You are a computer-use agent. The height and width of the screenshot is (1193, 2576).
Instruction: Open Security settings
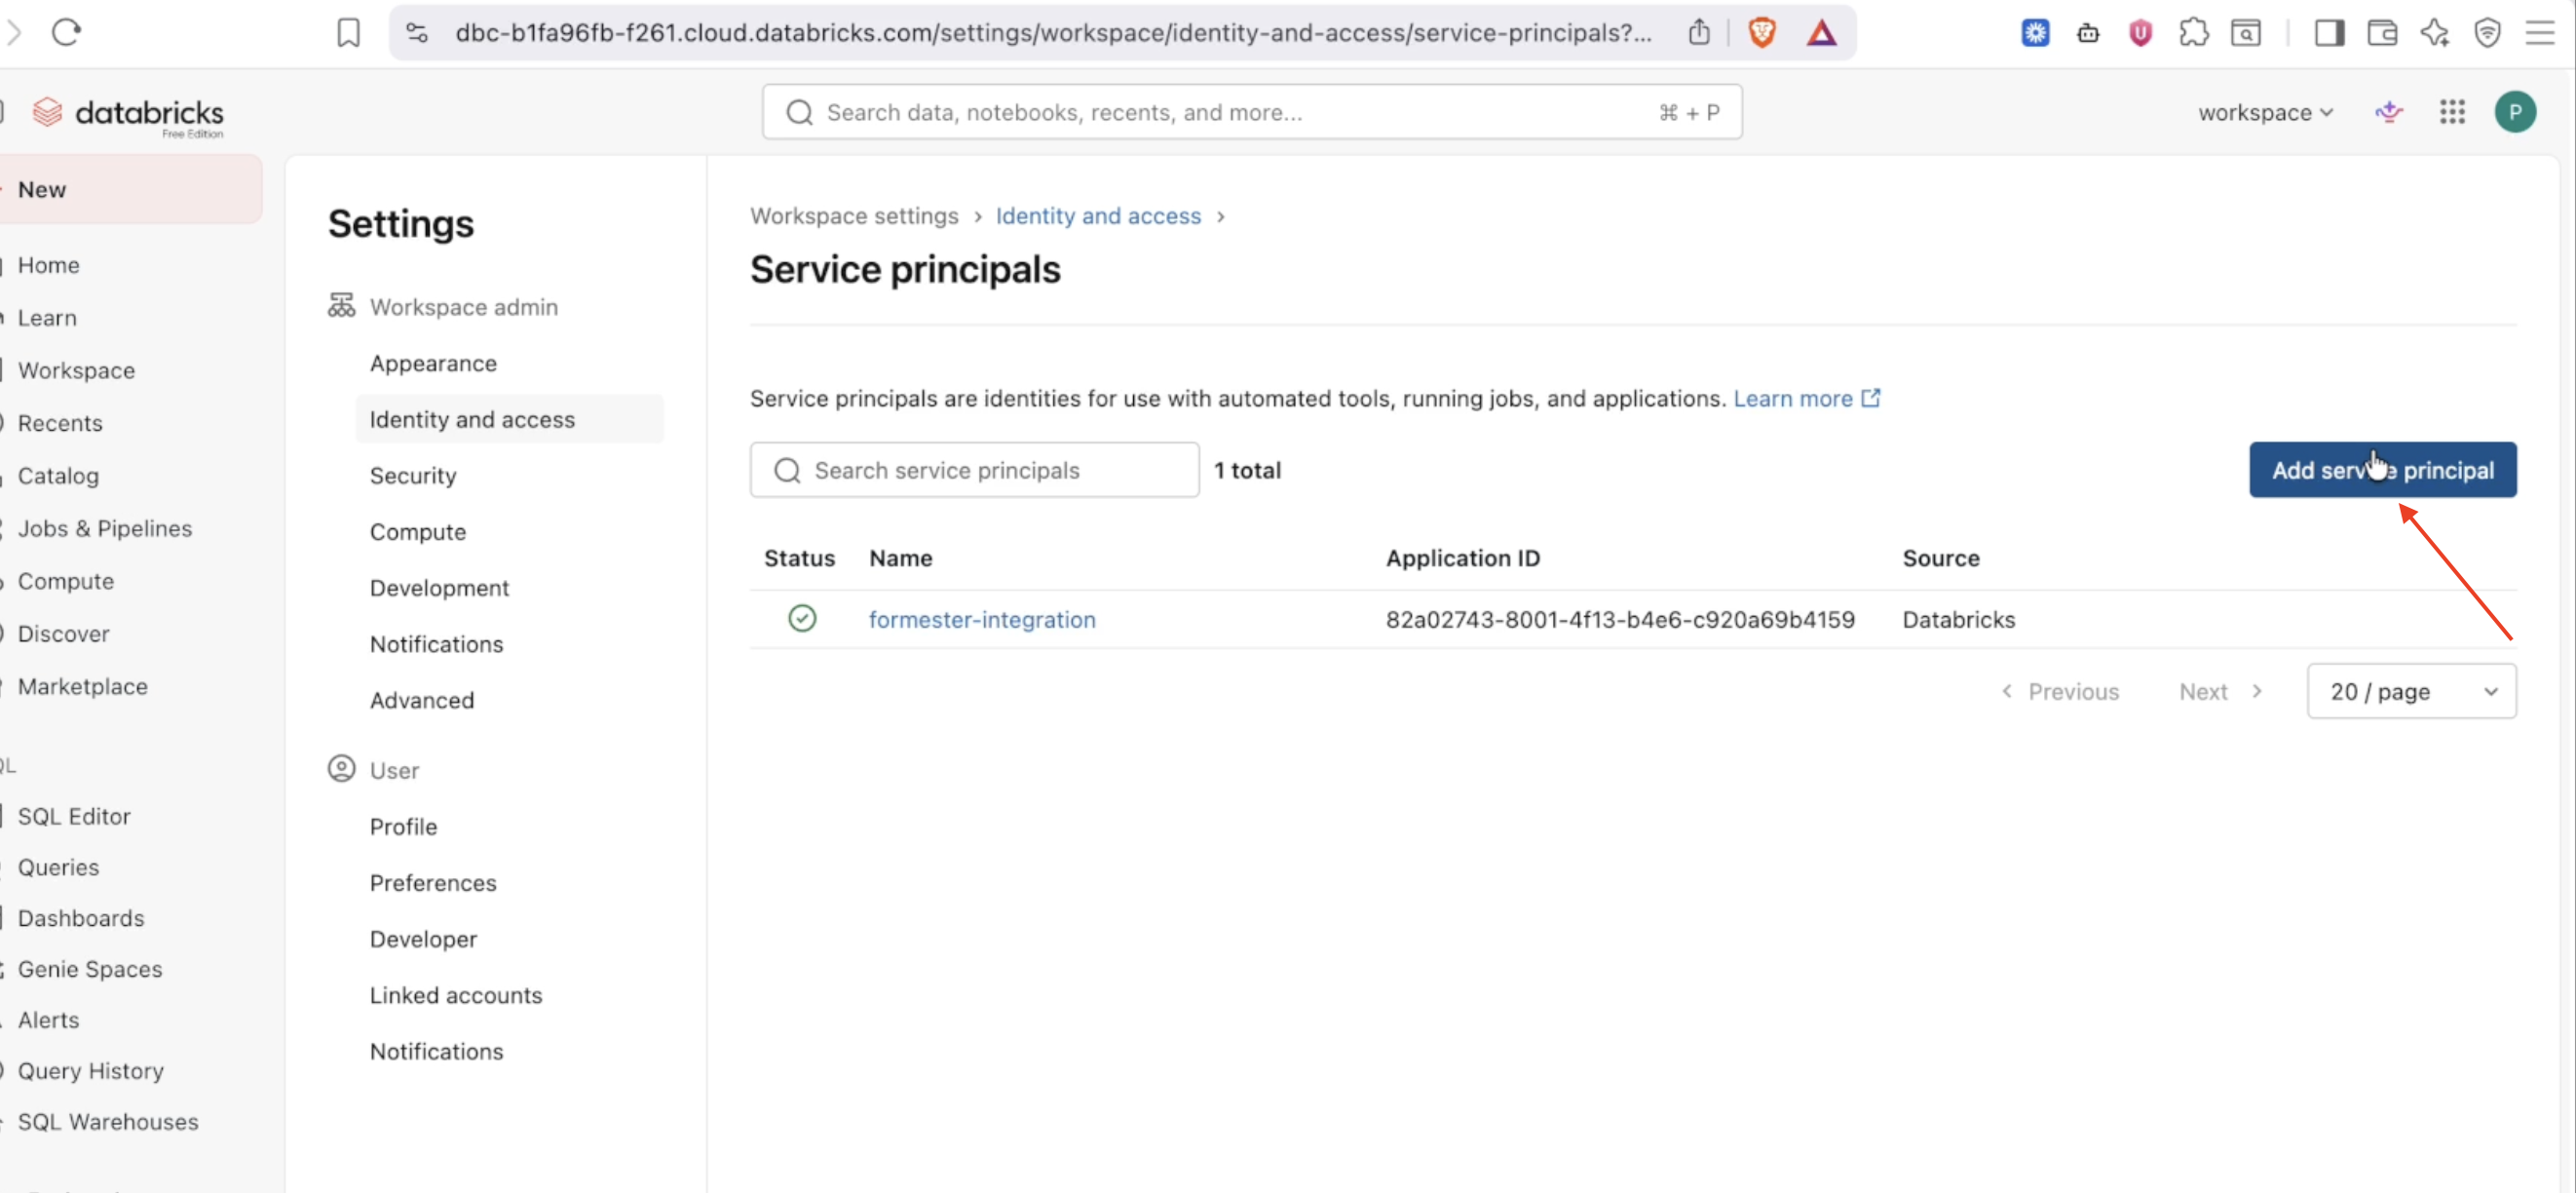pos(413,475)
